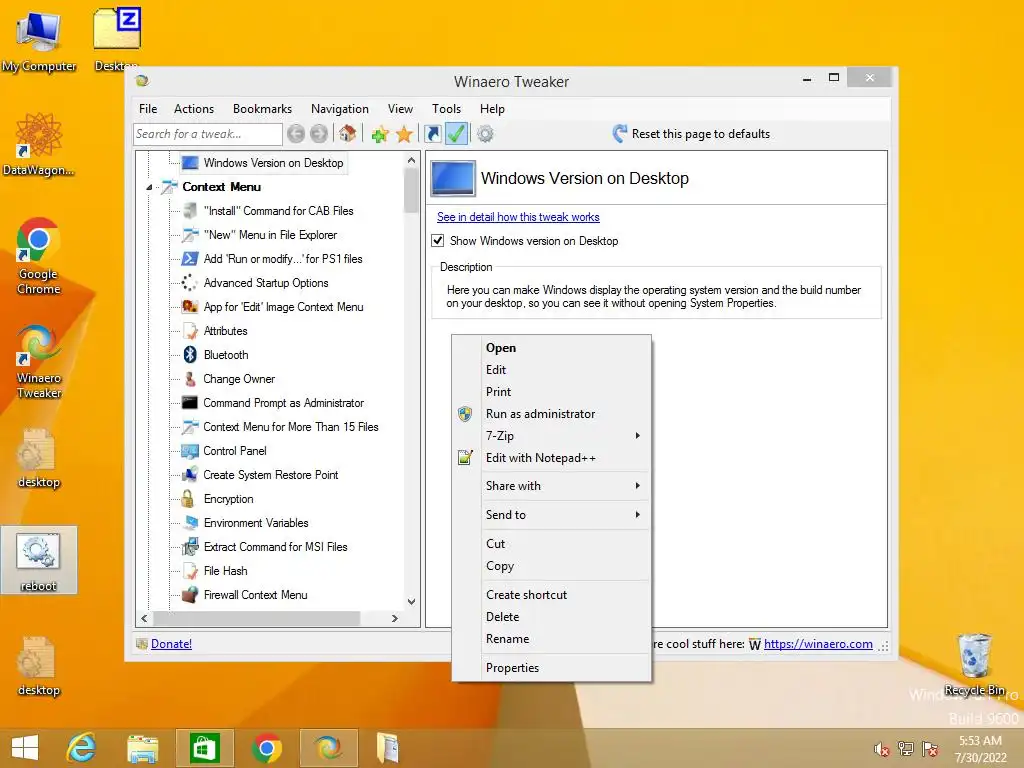Open the Tools menu
This screenshot has width=1024, height=768.
[446, 109]
